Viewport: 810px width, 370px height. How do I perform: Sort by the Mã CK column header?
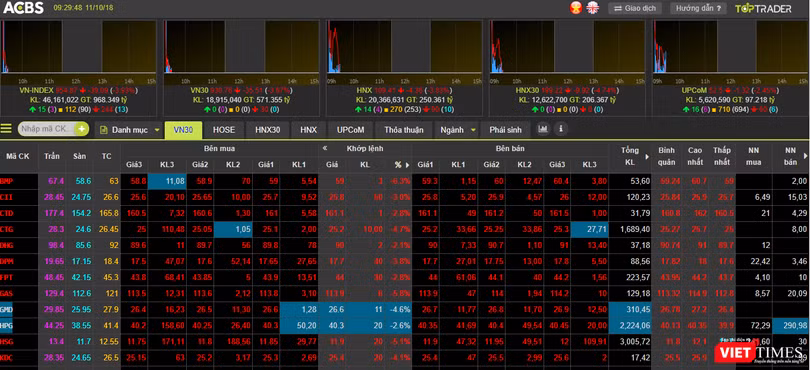pyautogui.click(x=19, y=156)
